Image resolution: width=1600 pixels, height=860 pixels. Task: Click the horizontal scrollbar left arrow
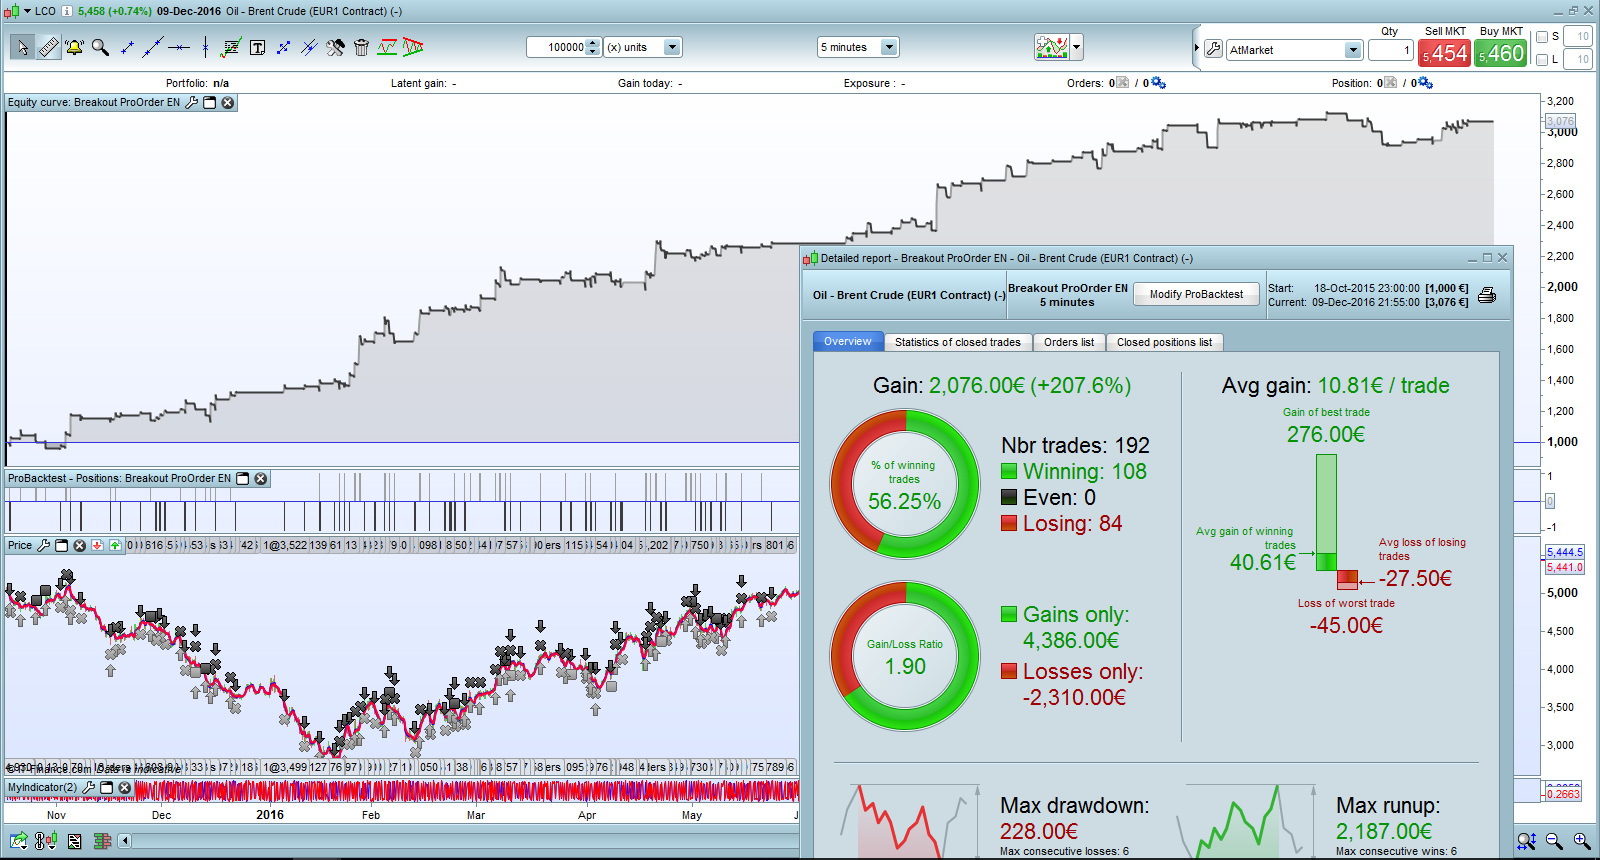coord(125,841)
